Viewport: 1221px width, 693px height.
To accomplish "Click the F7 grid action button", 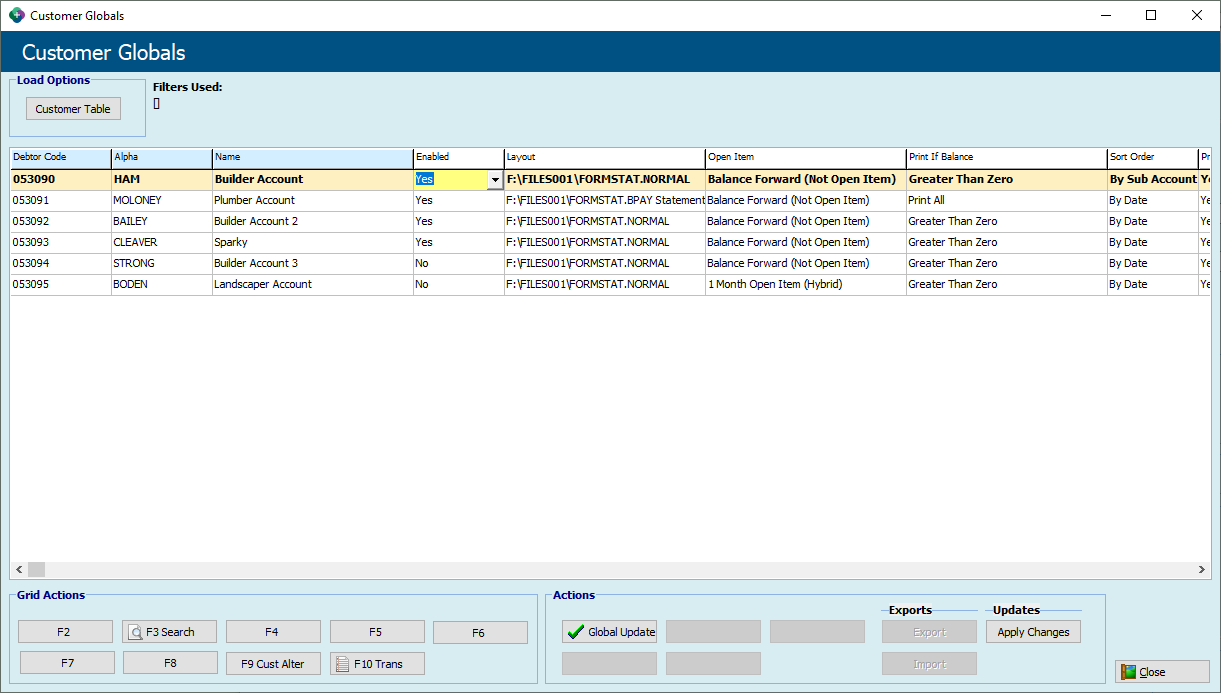I will 67,663.
